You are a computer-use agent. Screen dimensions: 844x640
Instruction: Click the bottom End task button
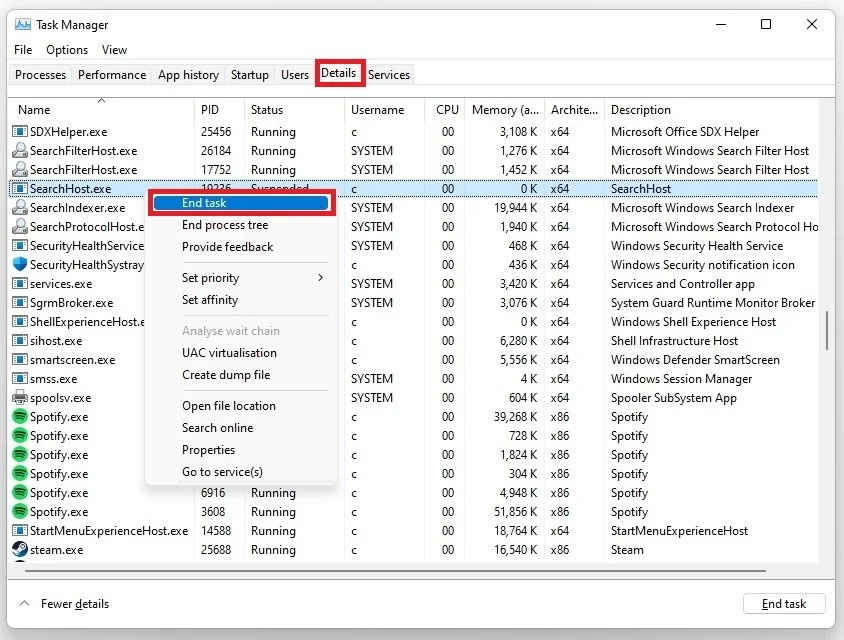pos(784,604)
